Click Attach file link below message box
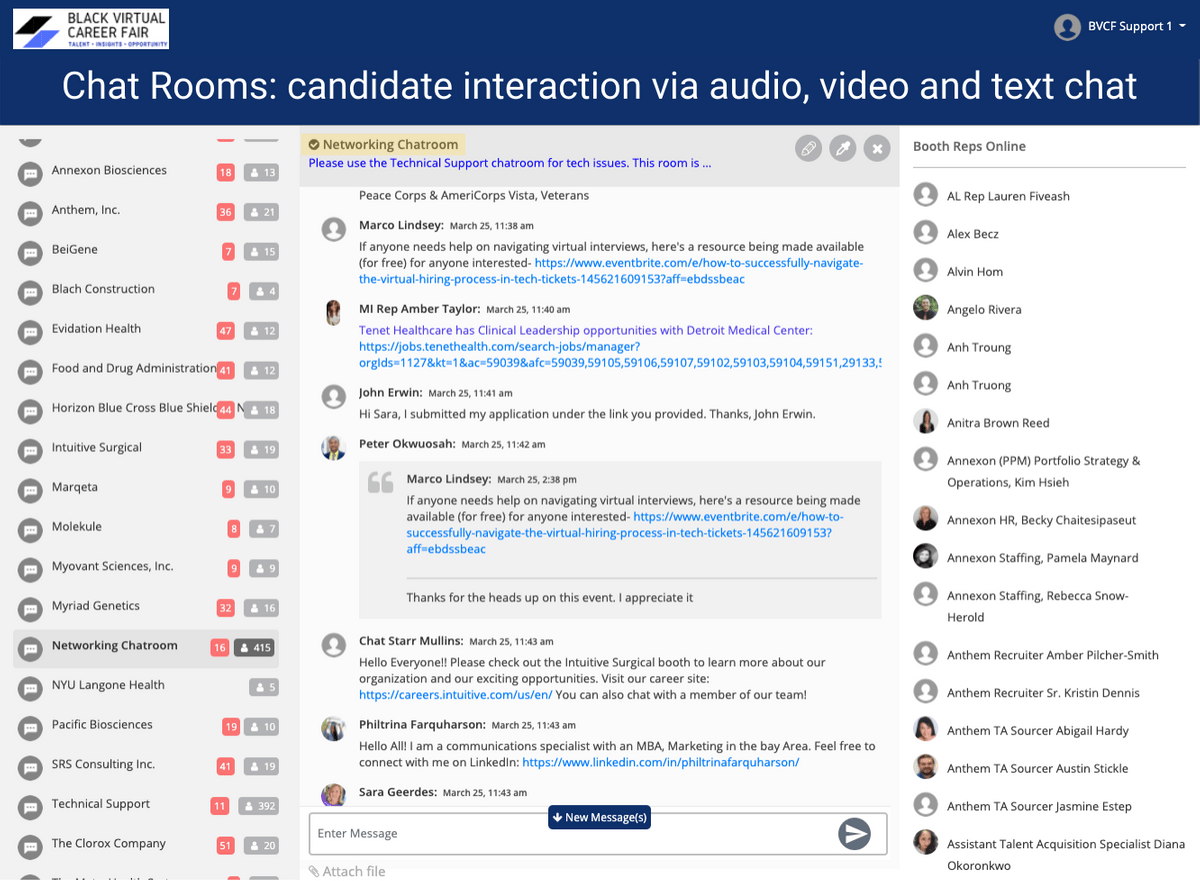 347,871
